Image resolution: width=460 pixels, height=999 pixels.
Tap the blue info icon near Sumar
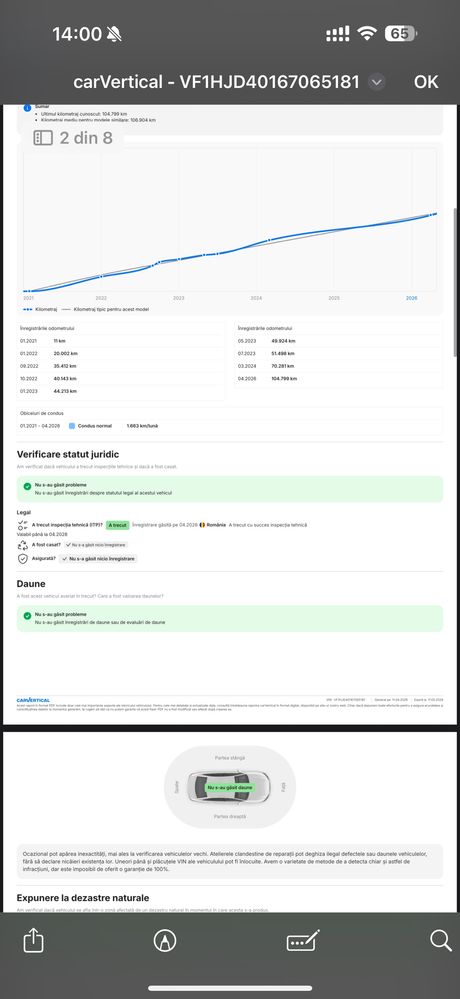tap(27, 108)
